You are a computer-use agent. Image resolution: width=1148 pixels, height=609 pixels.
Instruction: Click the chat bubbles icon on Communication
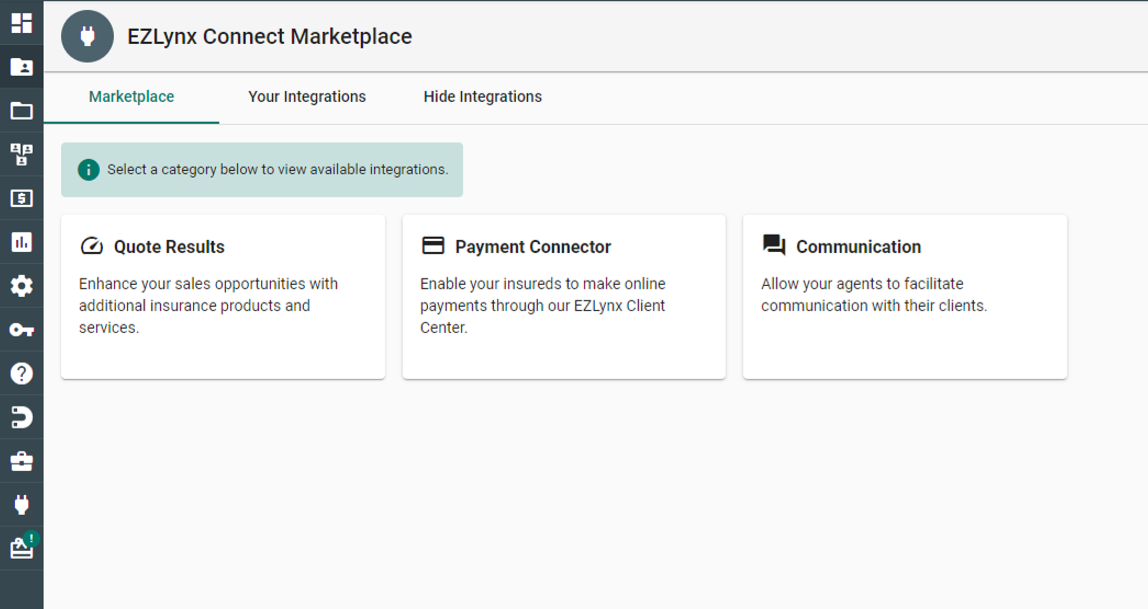point(774,244)
